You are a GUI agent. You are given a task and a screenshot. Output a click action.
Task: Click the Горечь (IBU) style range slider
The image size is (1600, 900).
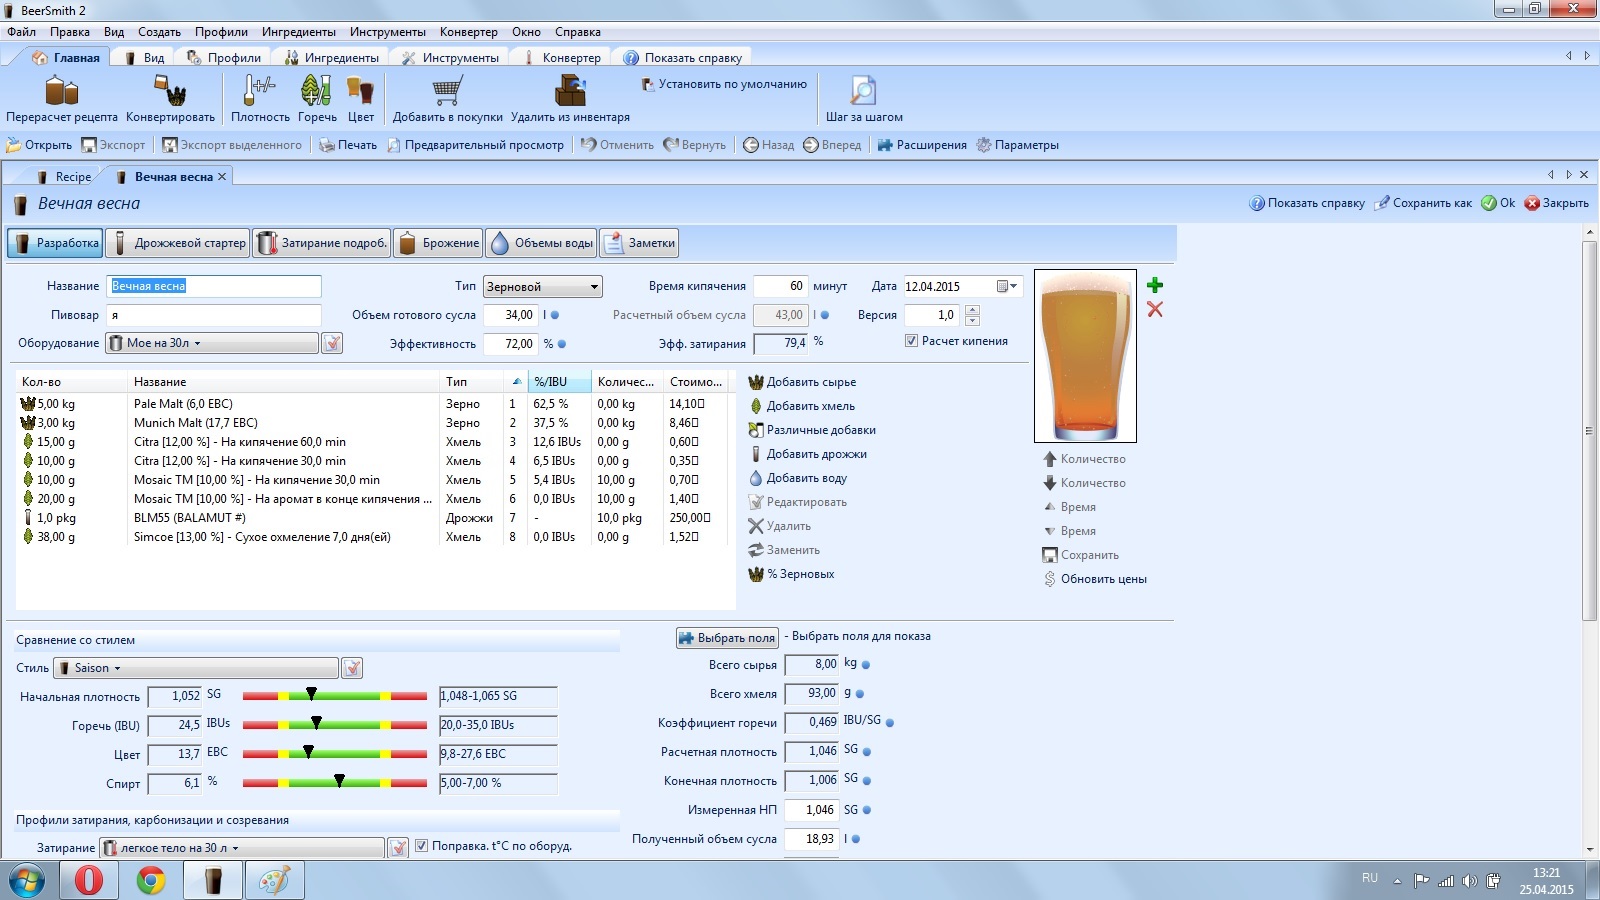[335, 724]
